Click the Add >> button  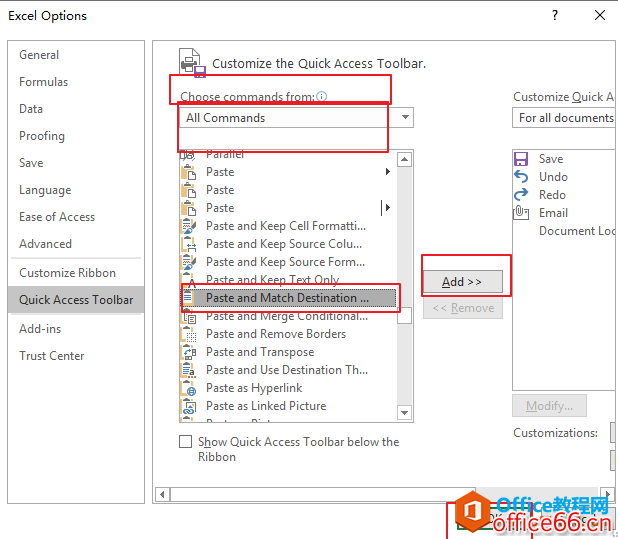[x=463, y=282]
